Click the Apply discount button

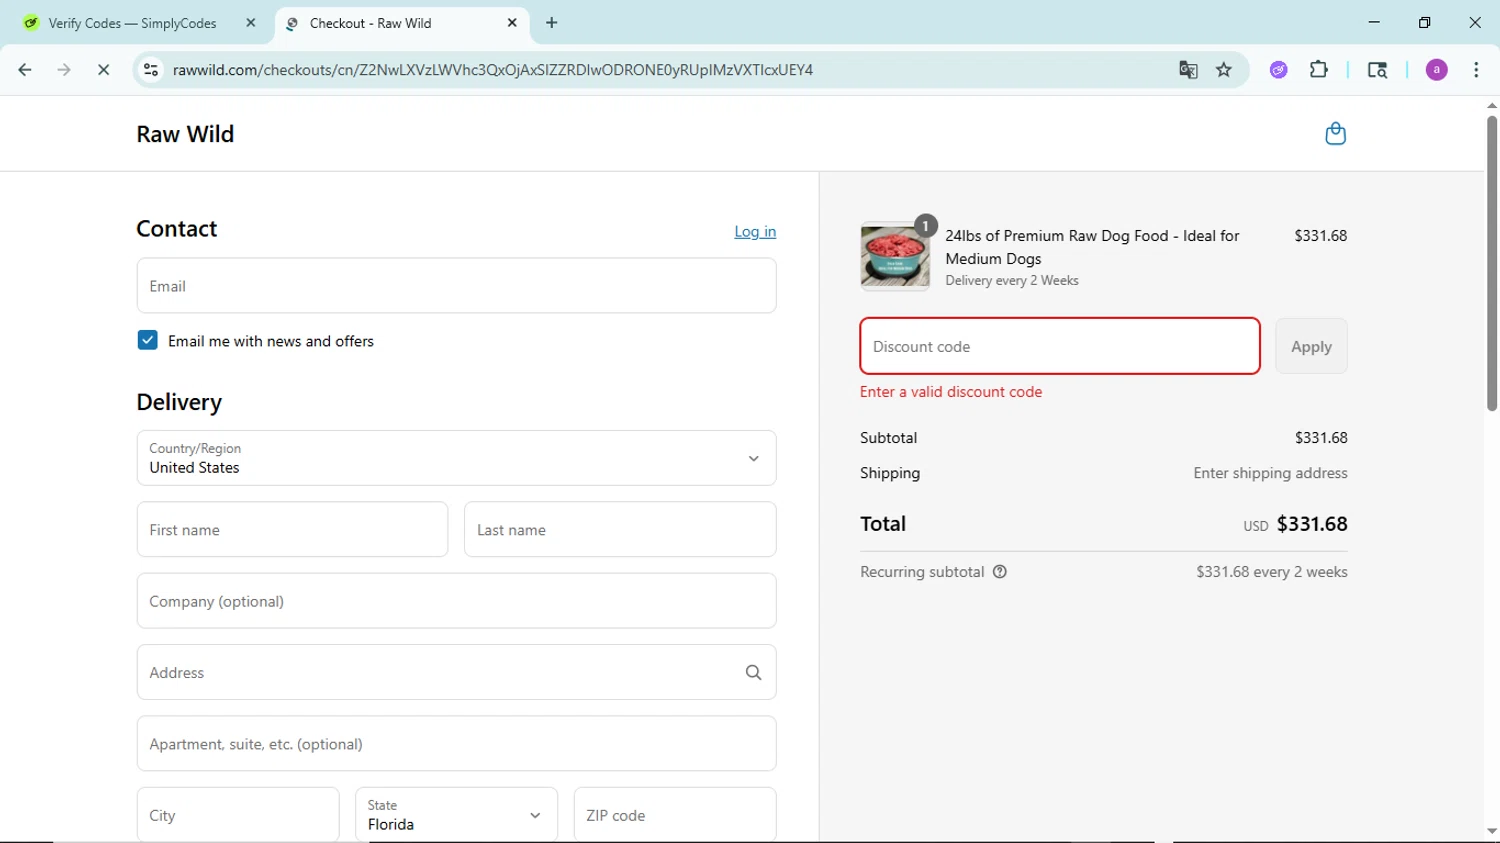point(1311,346)
